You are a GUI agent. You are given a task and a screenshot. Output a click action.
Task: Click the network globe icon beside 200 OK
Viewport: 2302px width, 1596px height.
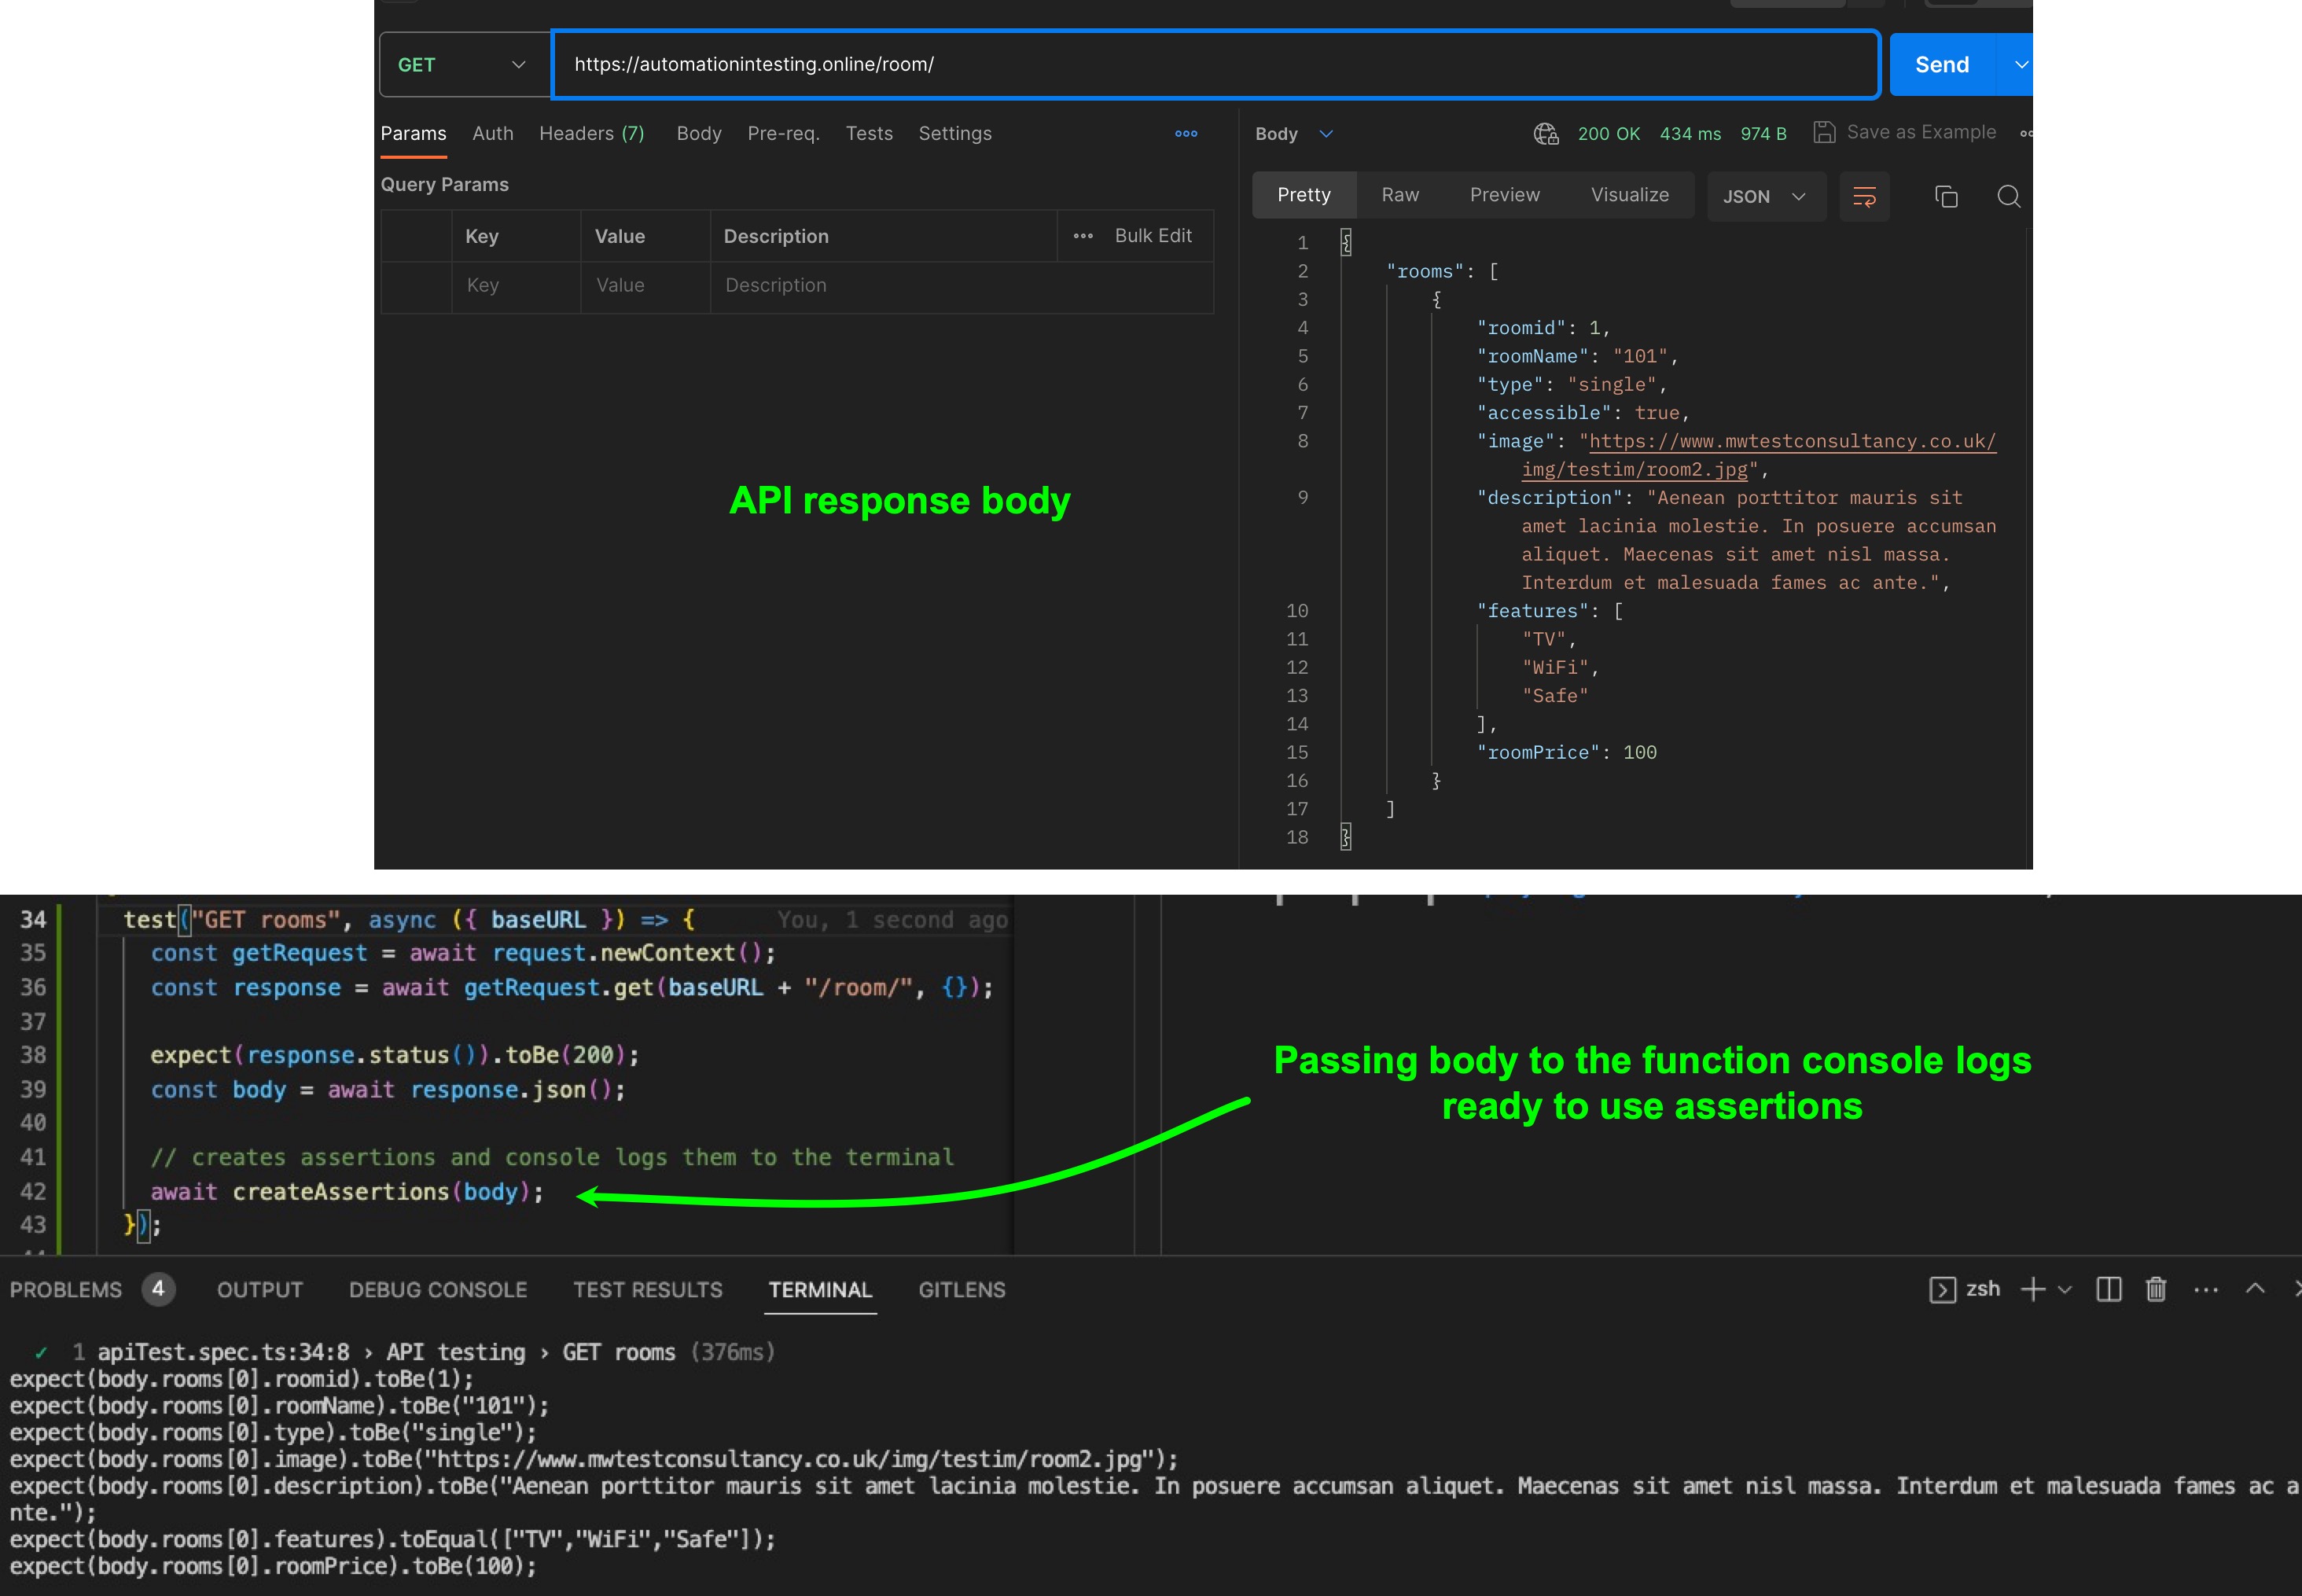tap(1546, 133)
